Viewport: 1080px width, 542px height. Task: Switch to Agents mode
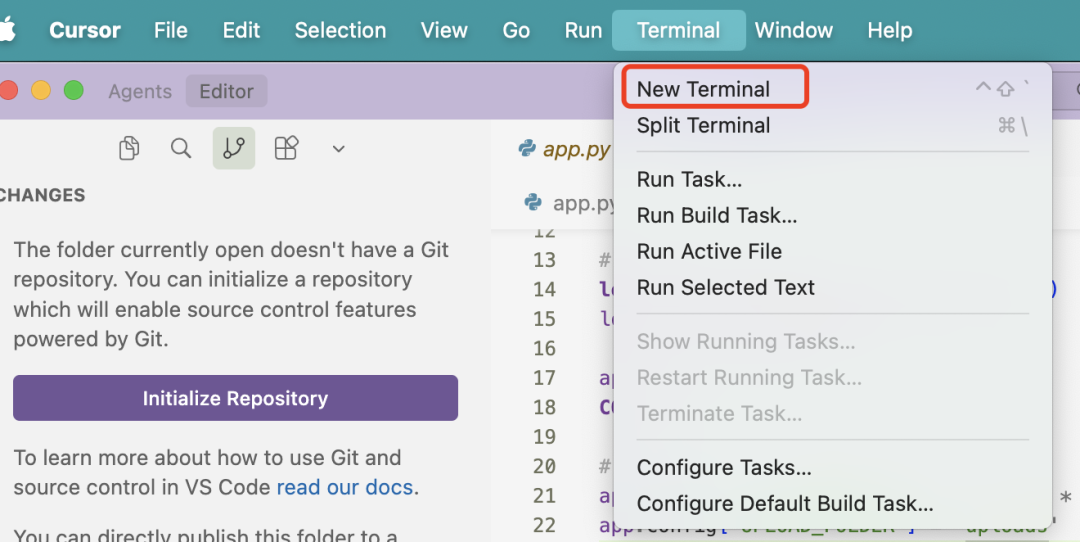point(140,91)
